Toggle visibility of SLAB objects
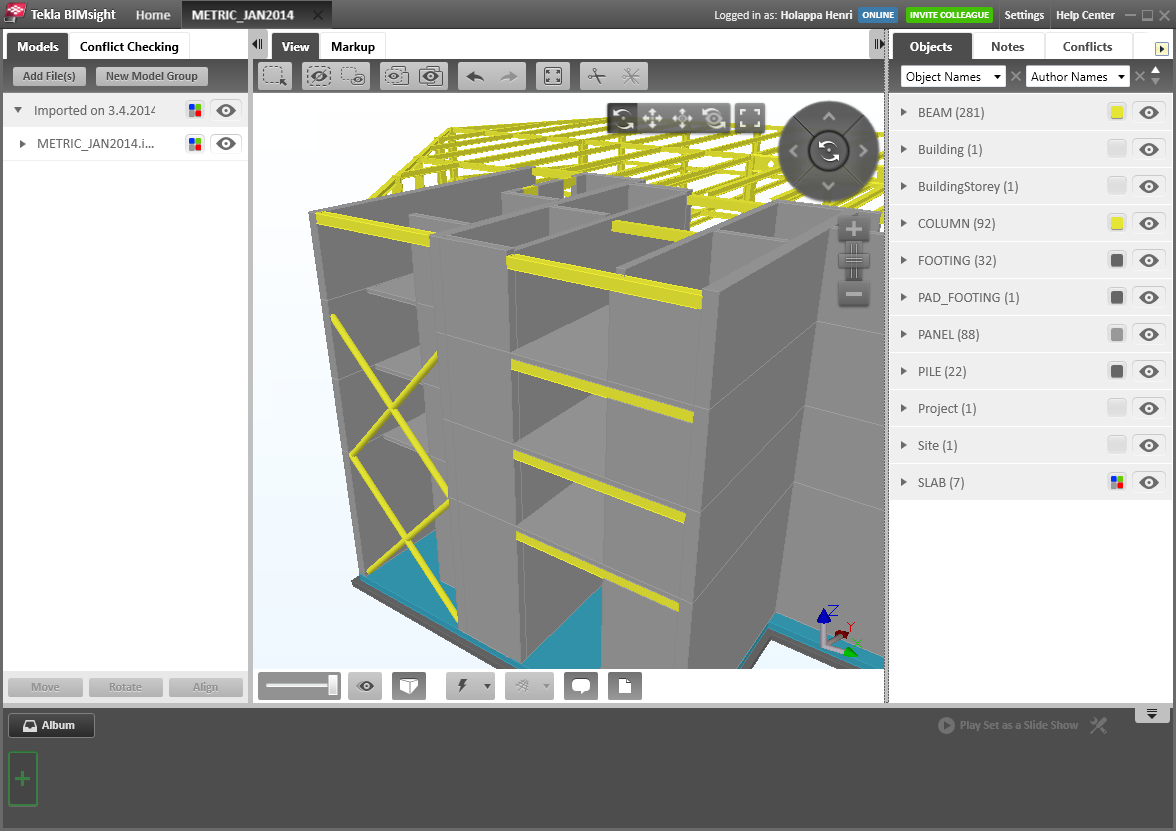1176x831 pixels. [1148, 482]
